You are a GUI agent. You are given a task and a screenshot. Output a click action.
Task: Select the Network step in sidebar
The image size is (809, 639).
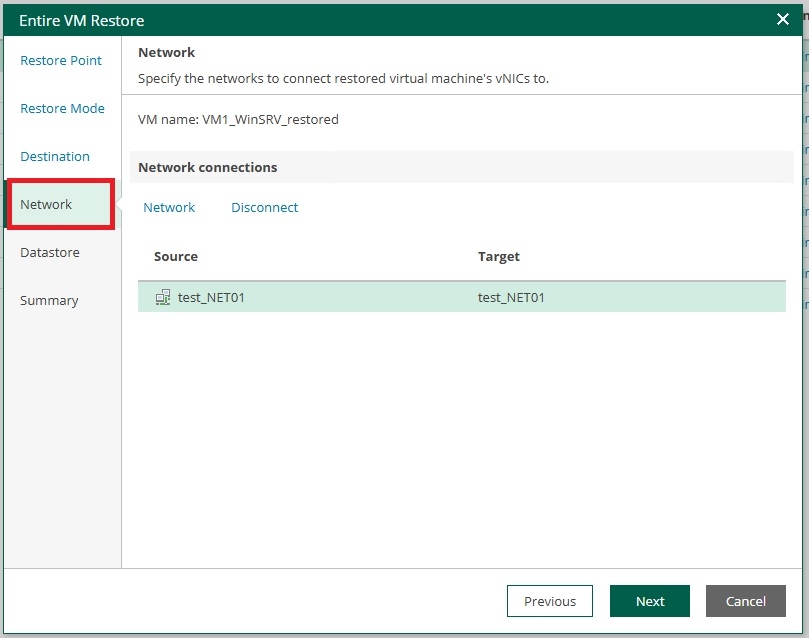coord(61,204)
